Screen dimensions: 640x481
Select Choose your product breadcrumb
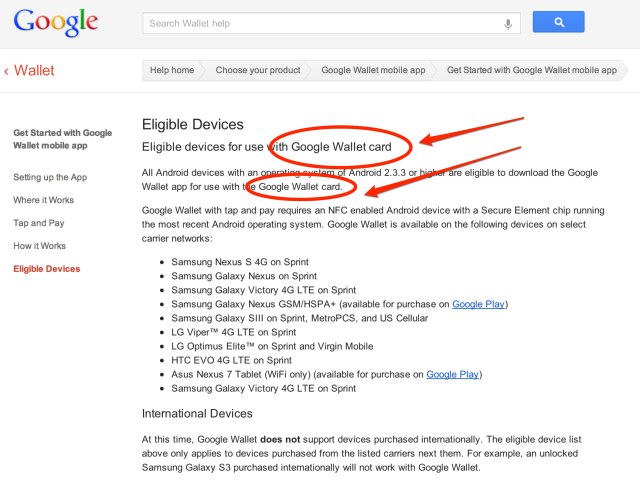click(257, 71)
